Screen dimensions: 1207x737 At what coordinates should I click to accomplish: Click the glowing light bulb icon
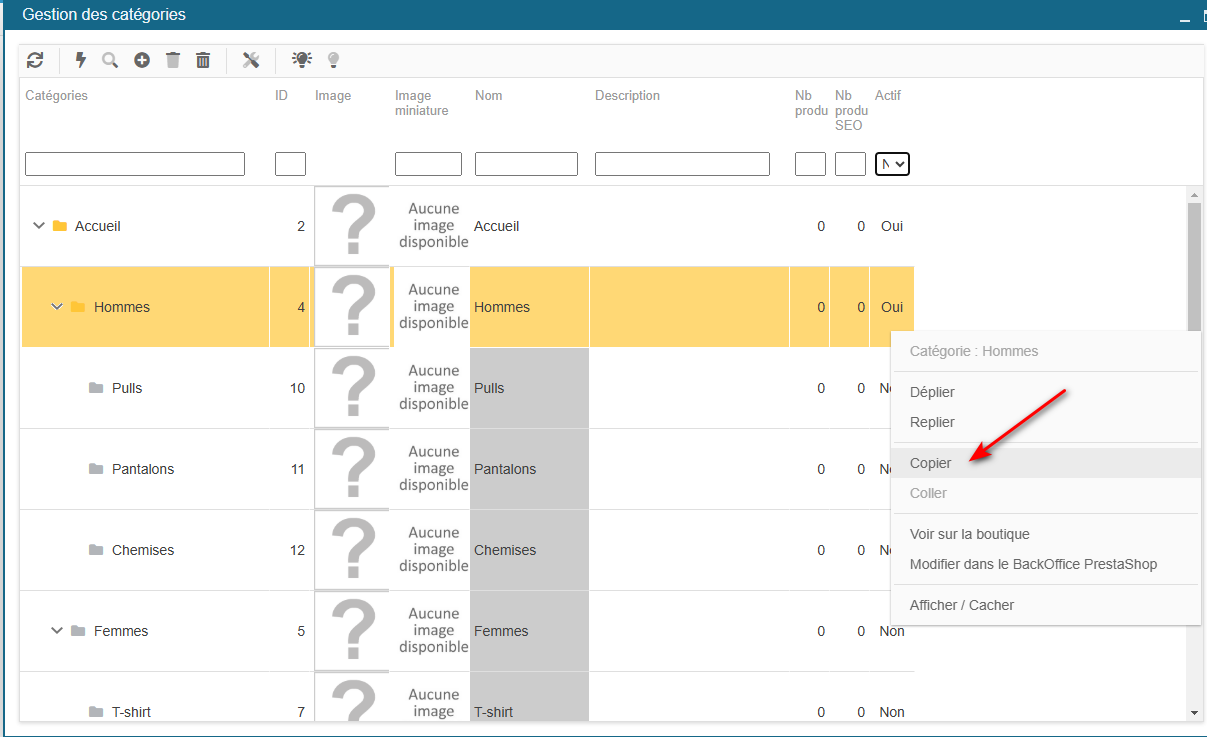pos(301,60)
